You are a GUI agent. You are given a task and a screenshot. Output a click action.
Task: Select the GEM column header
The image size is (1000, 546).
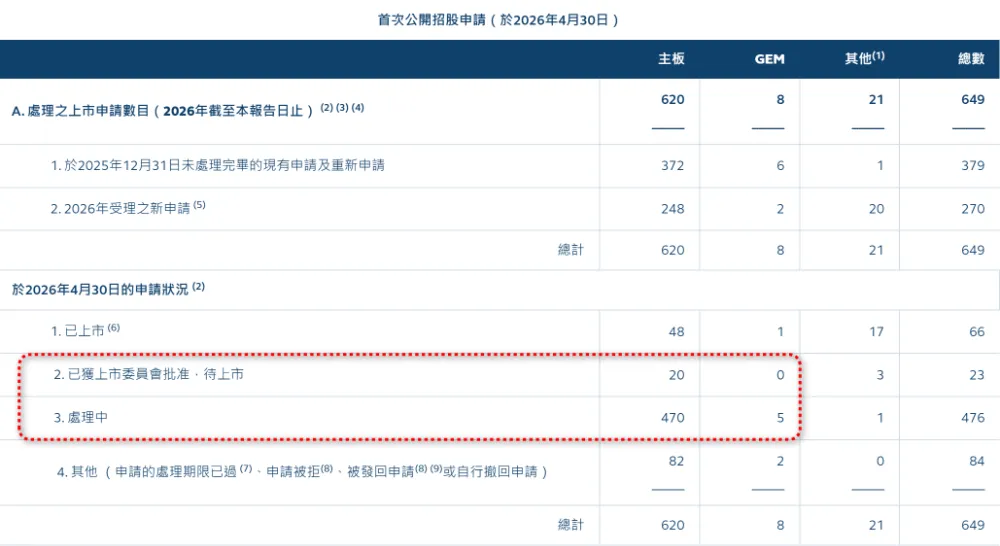pyautogui.click(x=770, y=59)
